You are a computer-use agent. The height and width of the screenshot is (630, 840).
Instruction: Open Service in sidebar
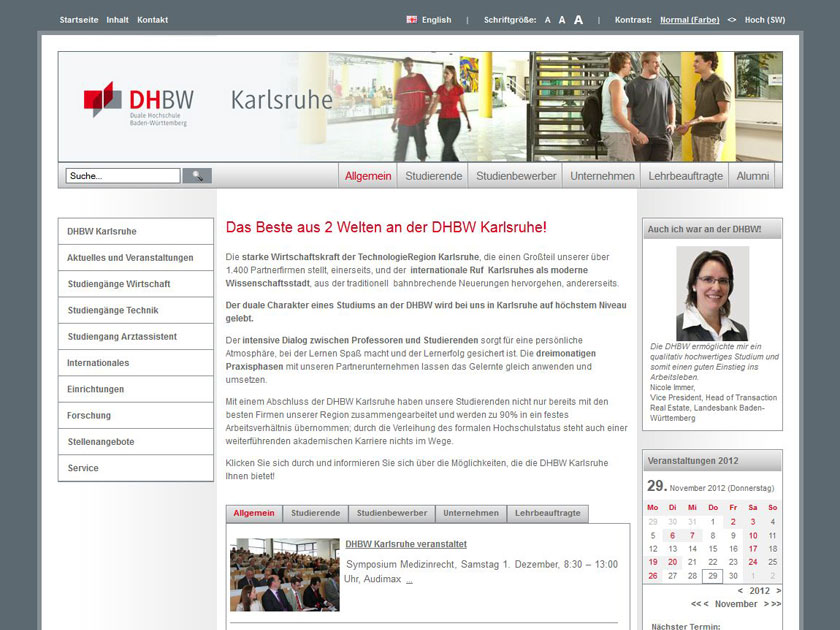[136, 468]
